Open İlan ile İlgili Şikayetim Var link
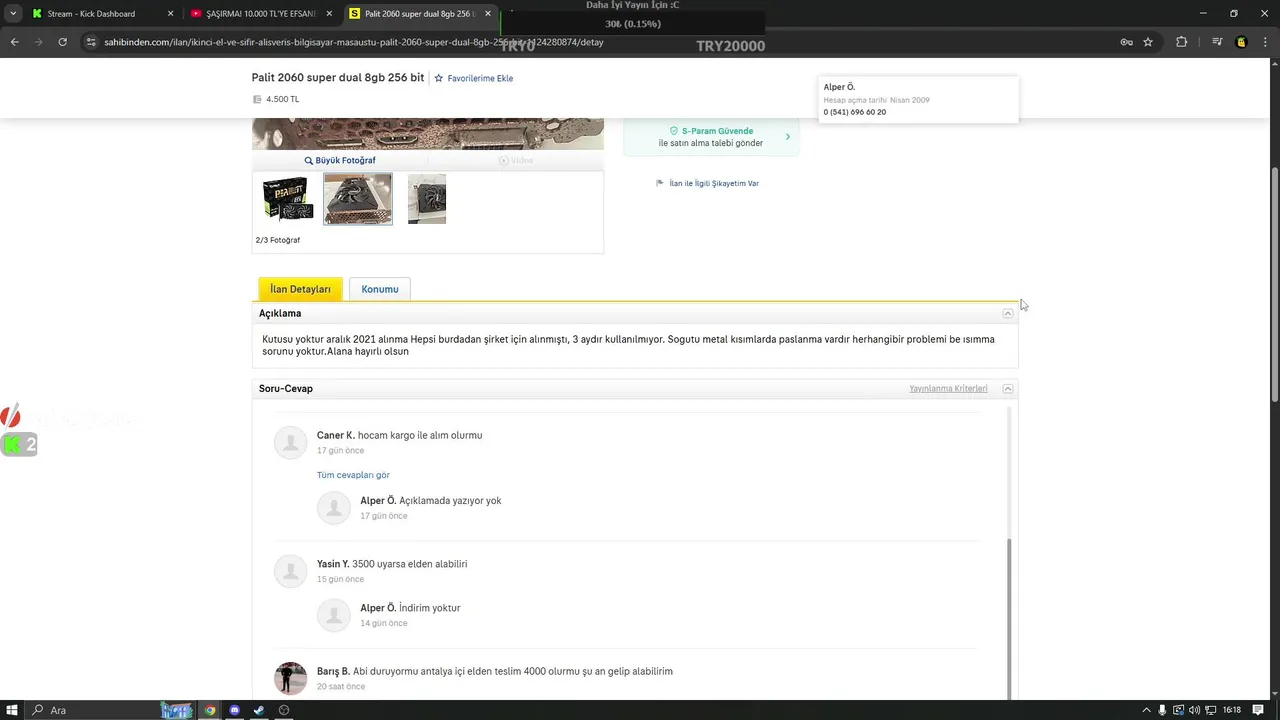 click(x=714, y=183)
